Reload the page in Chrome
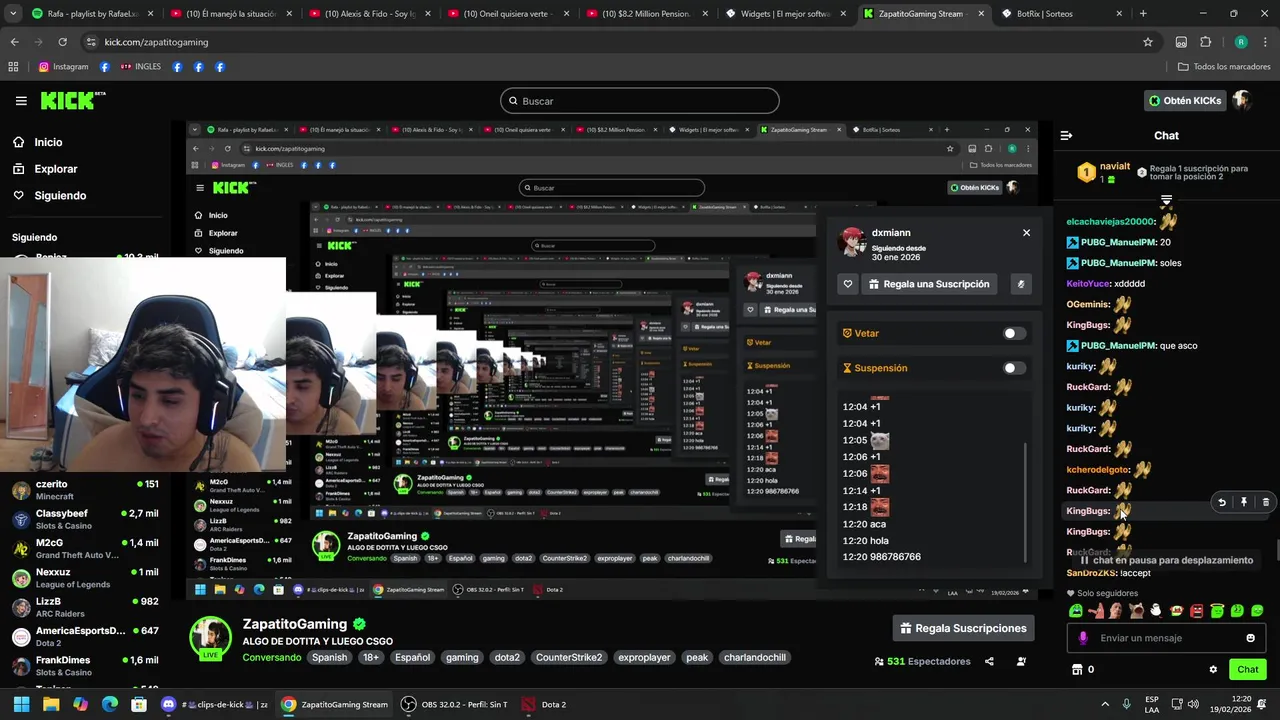1280x720 pixels. 62,42
